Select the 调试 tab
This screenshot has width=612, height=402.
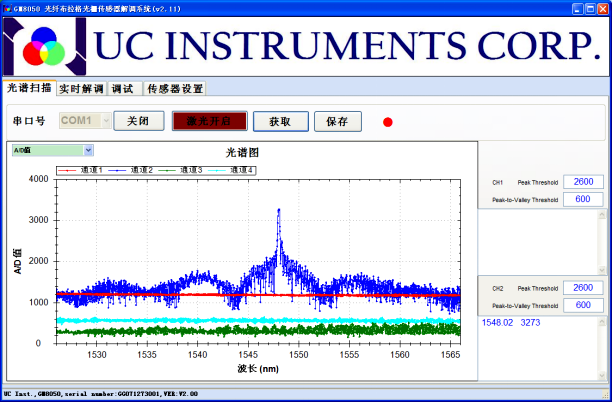click(x=125, y=89)
